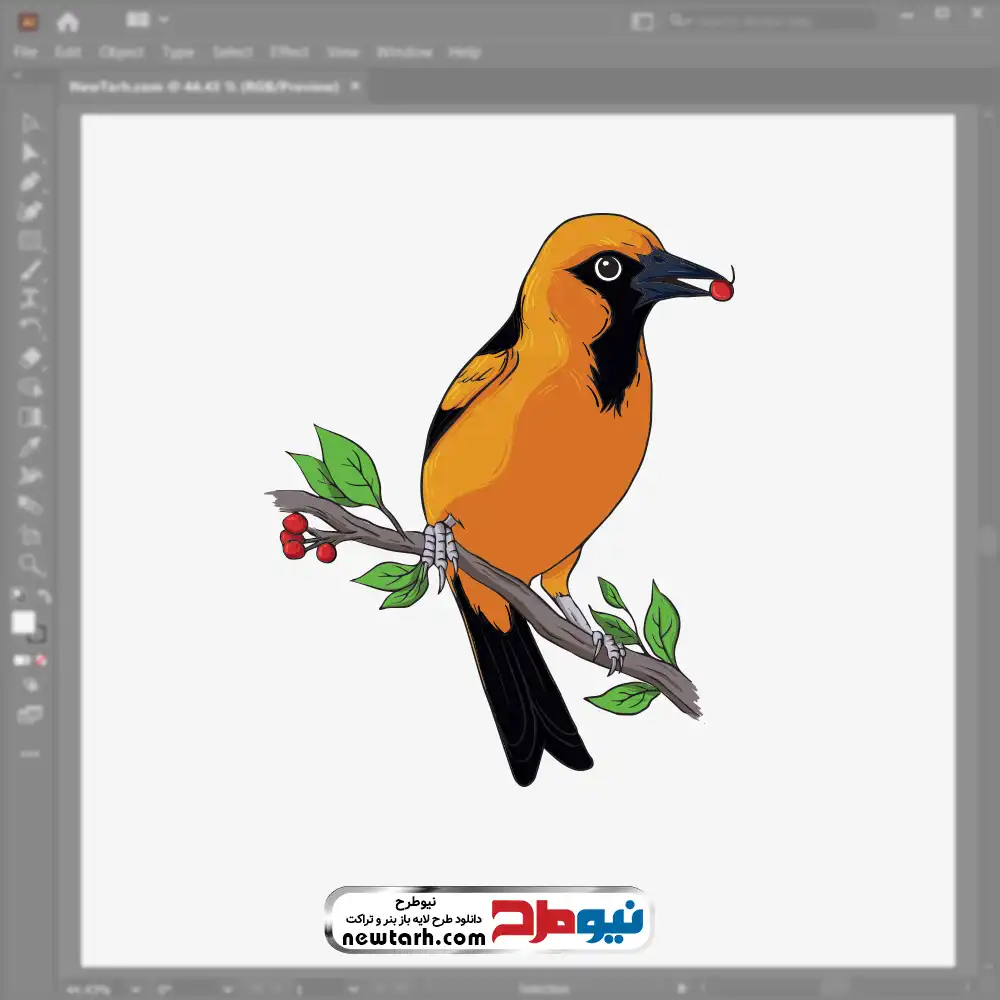Select the Selection tool arrow
Viewport: 1000px width, 1000px height.
click(x=31, y=124)
